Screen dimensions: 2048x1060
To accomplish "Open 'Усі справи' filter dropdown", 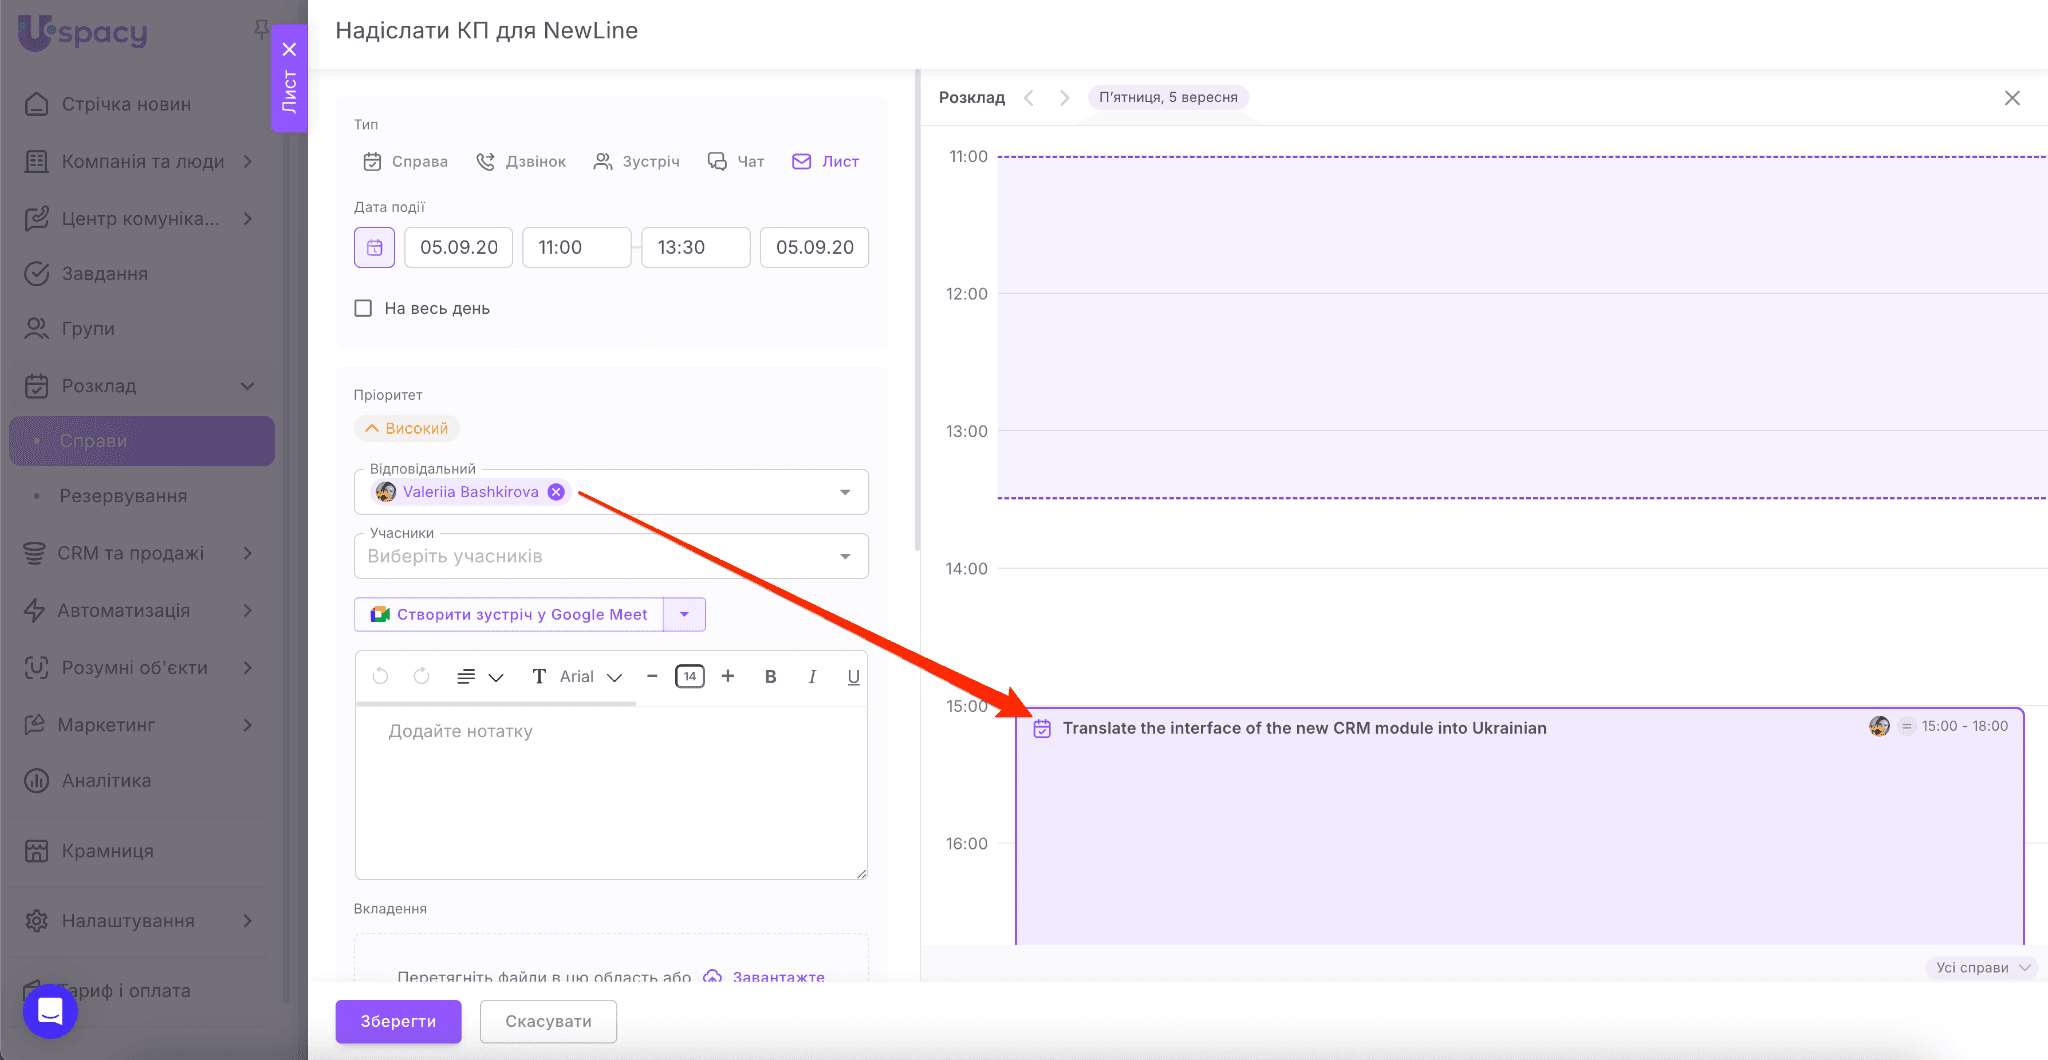I will 1981,967.
